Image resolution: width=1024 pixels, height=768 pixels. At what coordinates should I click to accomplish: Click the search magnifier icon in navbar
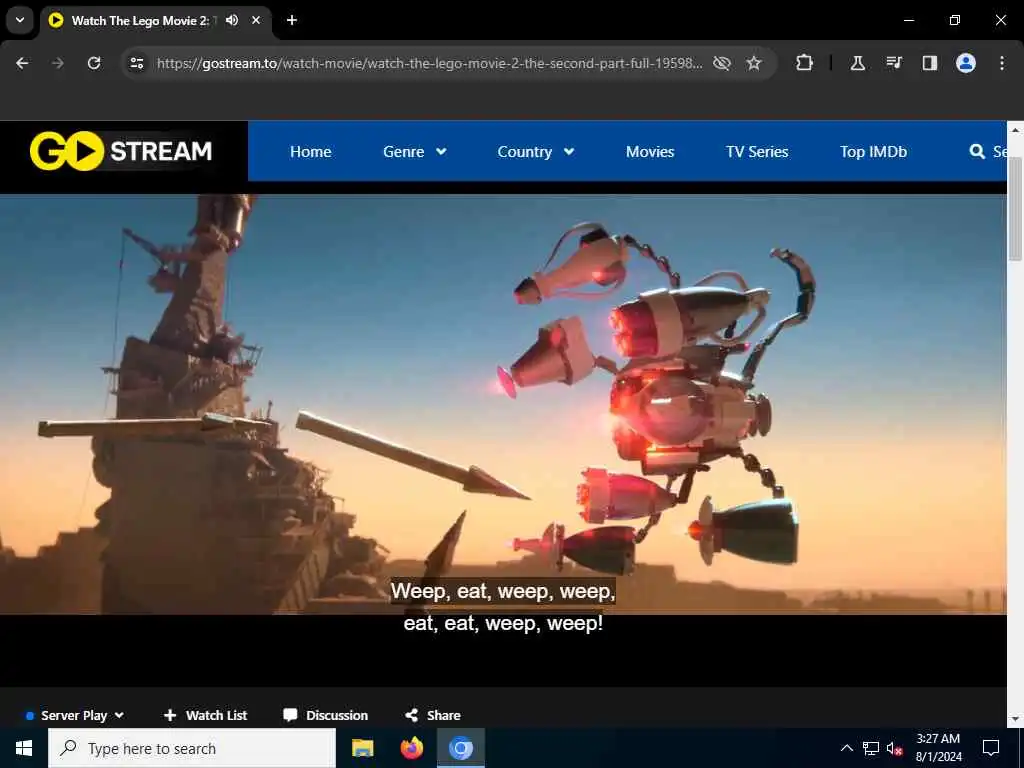[977, 152]
